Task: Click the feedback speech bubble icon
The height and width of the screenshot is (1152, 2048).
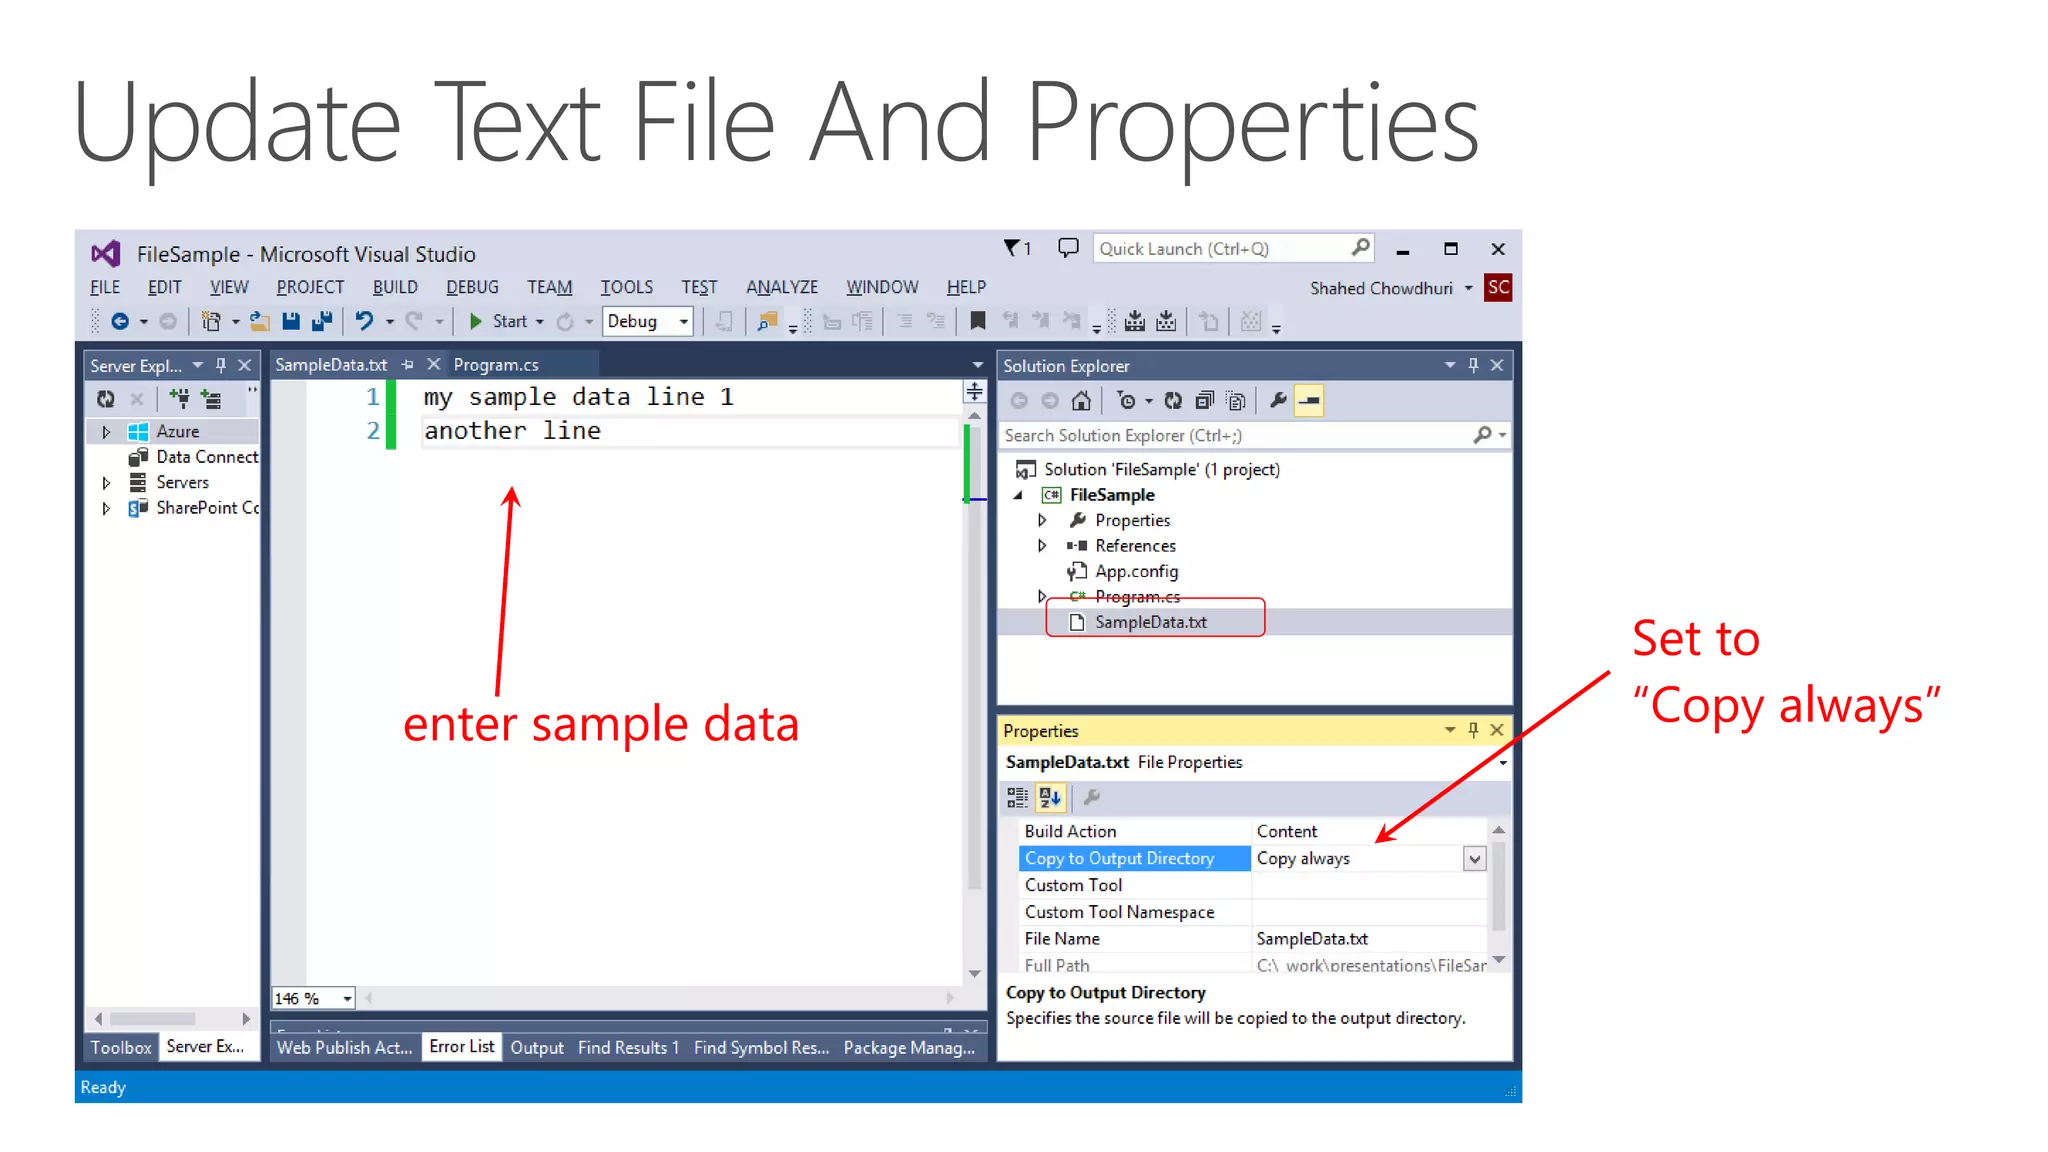Action: point(1068,247)
